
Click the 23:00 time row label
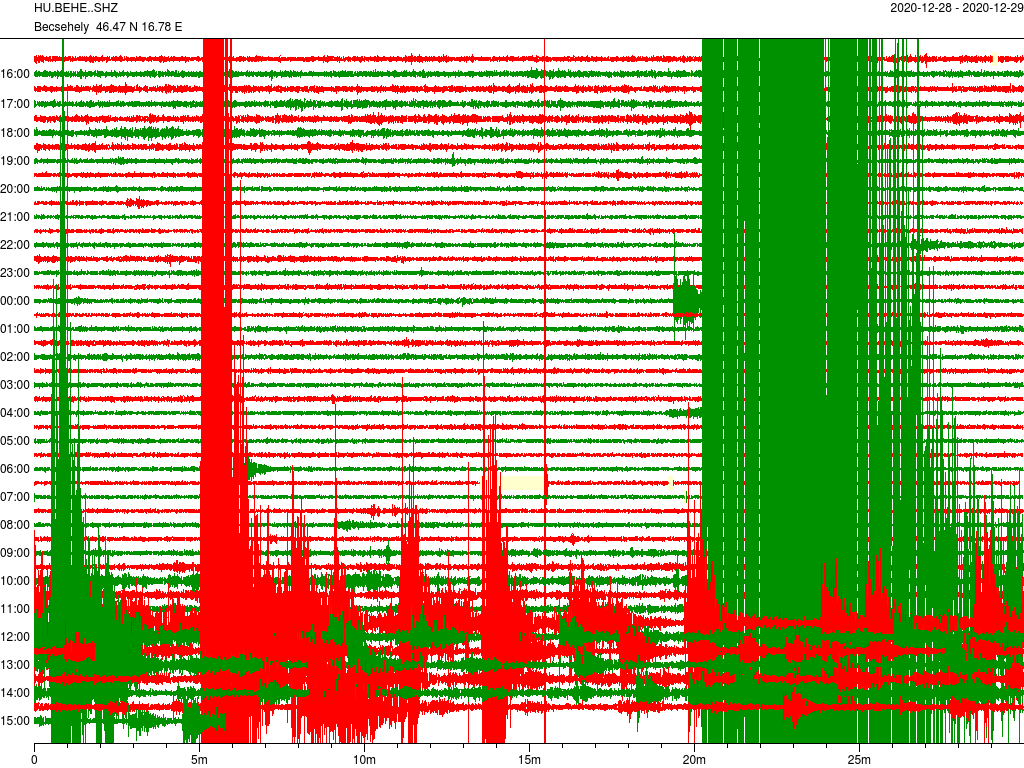click(15, 272)
